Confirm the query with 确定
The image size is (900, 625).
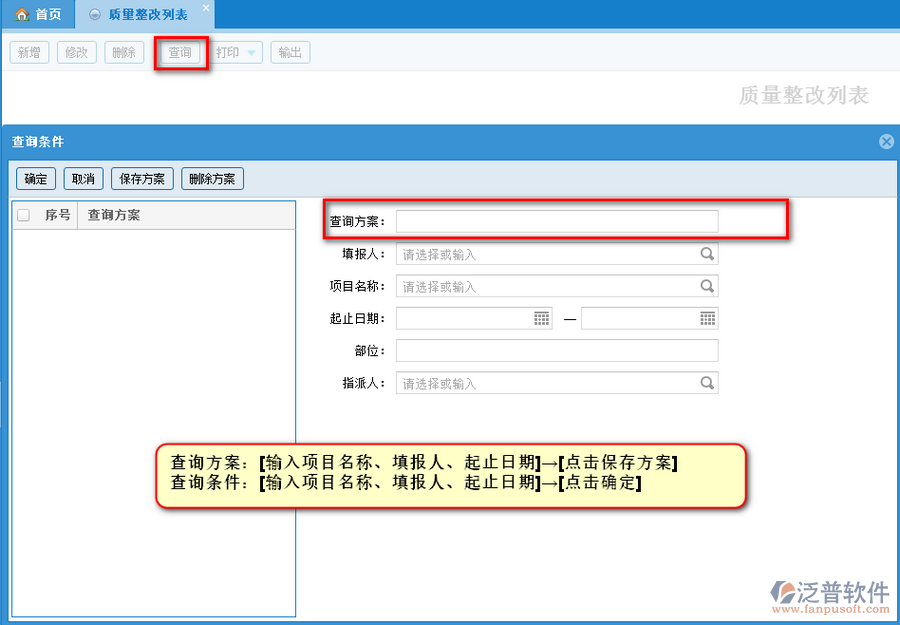(36, 178)
